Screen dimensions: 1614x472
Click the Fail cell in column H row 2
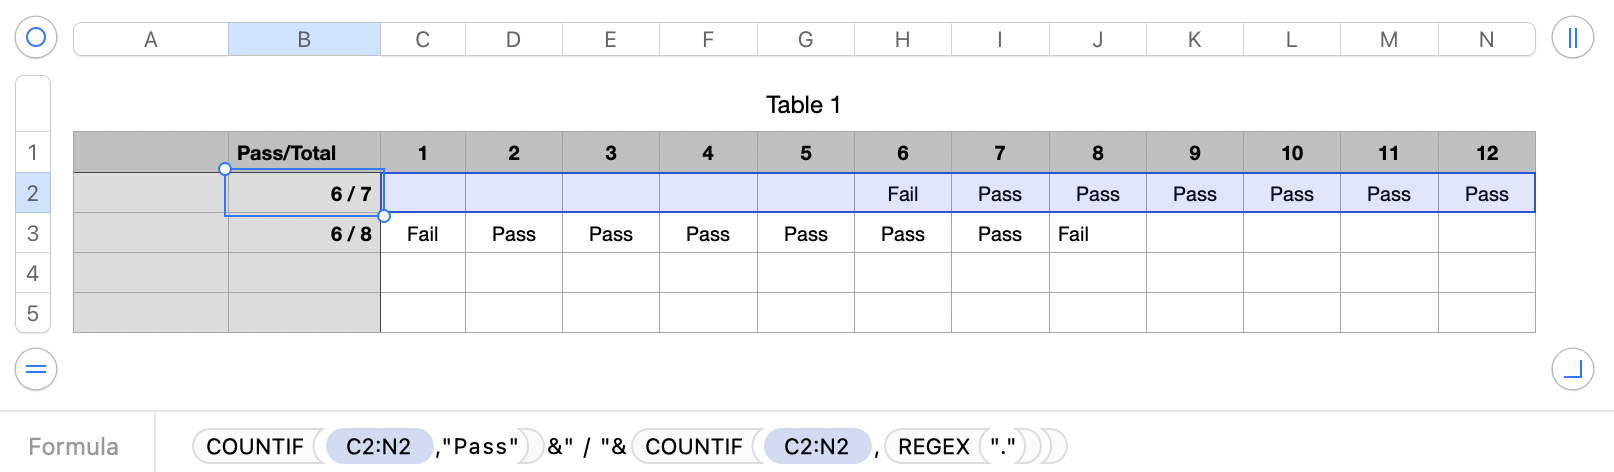click(x=902, y=194)
